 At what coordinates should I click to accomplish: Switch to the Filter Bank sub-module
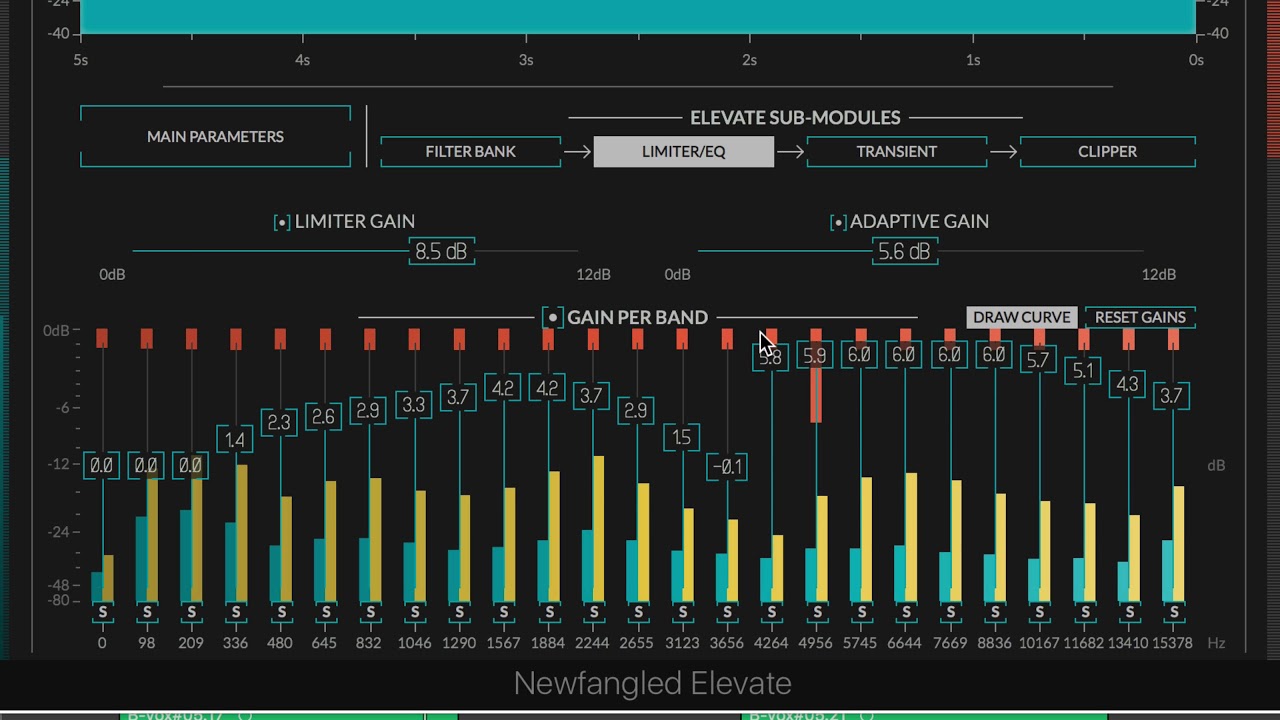tap(471, 152)
